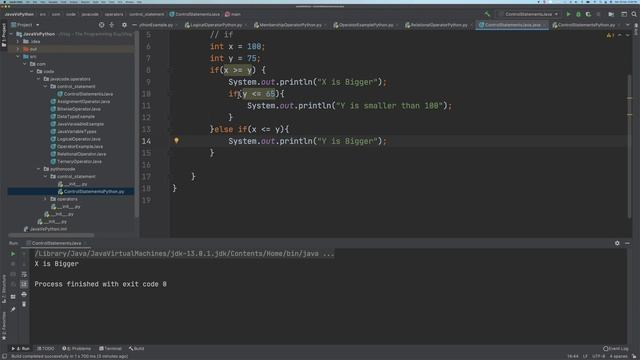
Task: Click the locate/select opened file target icon
Action: [101, 25]
